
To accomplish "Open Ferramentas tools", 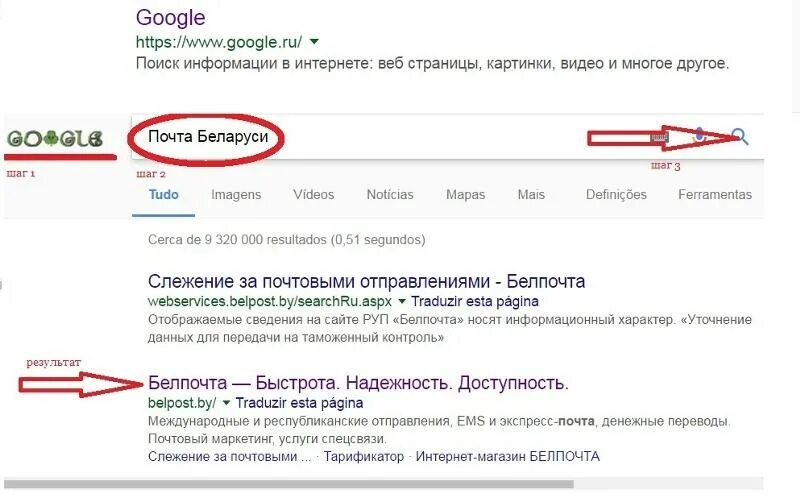I will click(x=715, y=194).
